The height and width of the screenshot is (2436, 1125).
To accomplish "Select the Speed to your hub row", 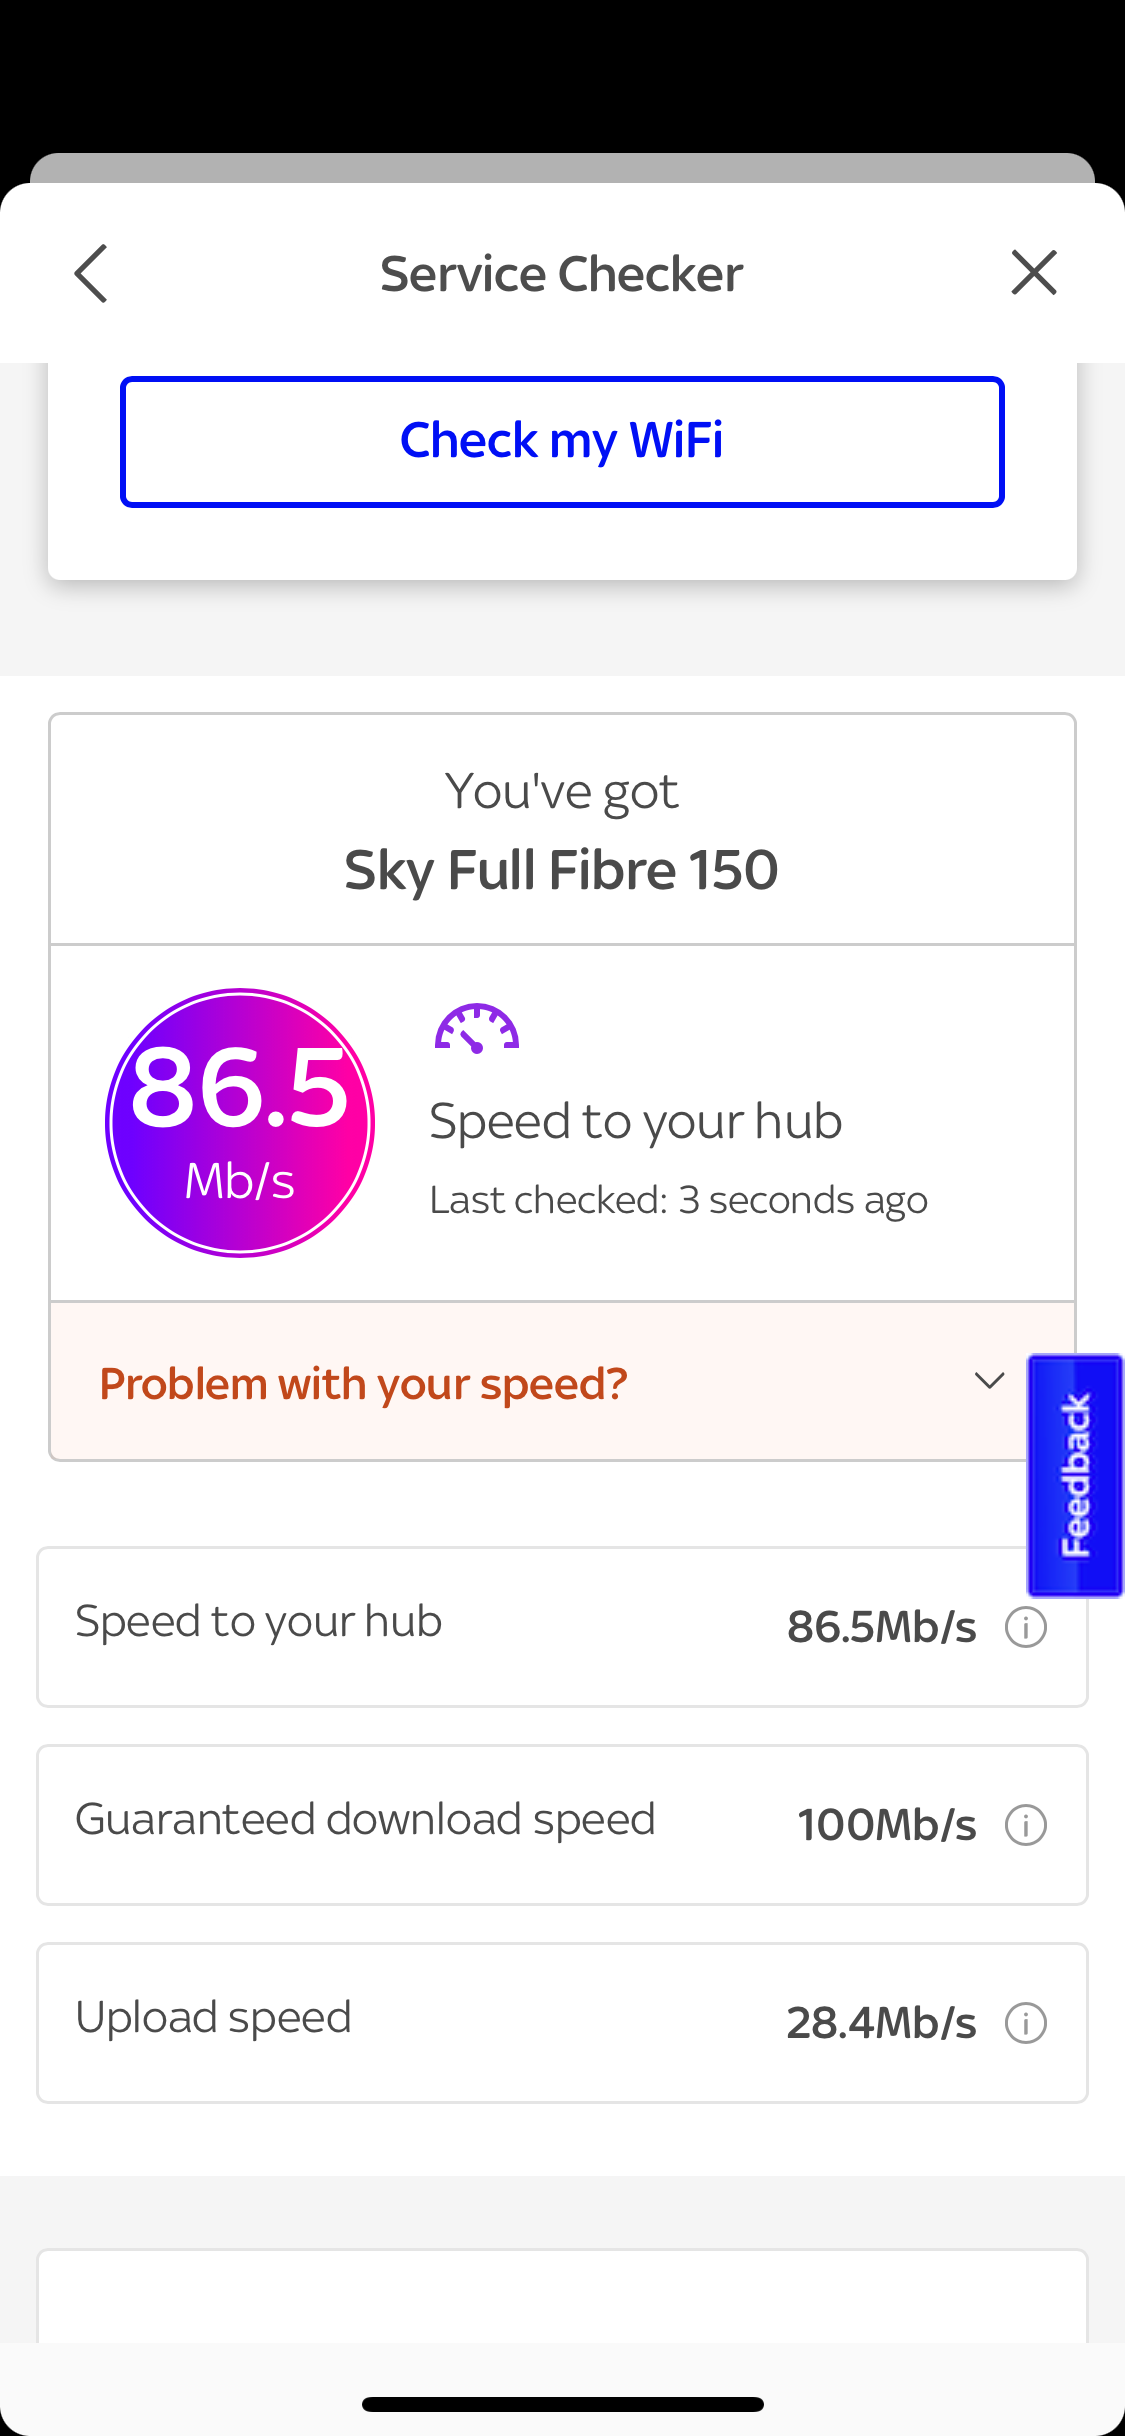I will (400, 1627).
